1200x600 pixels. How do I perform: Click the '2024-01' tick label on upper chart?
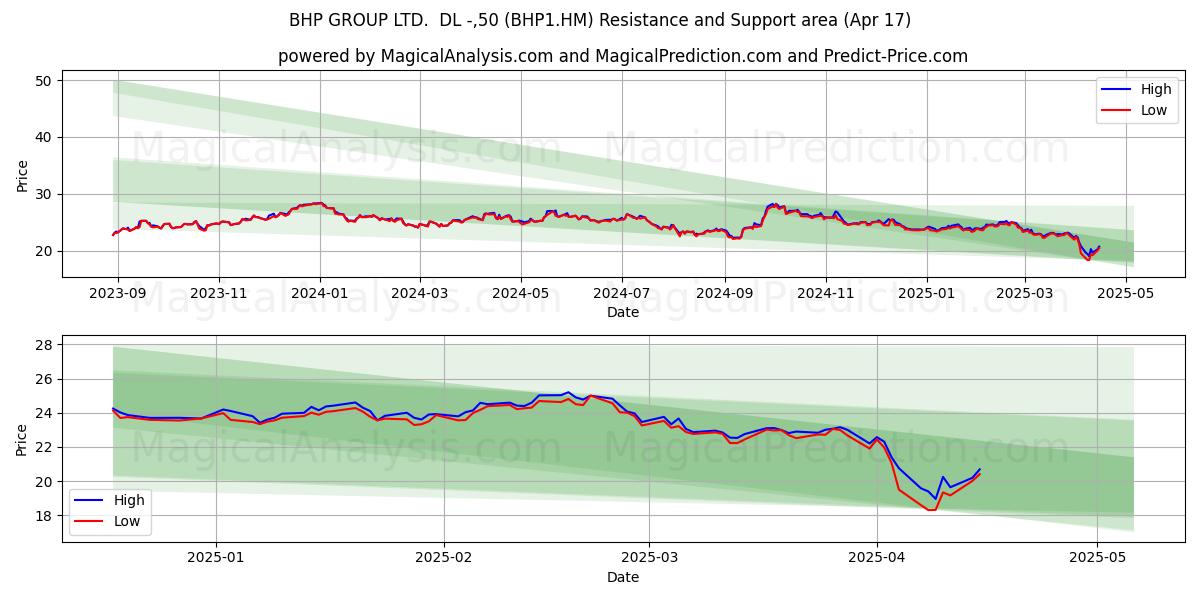coord(320,294)
